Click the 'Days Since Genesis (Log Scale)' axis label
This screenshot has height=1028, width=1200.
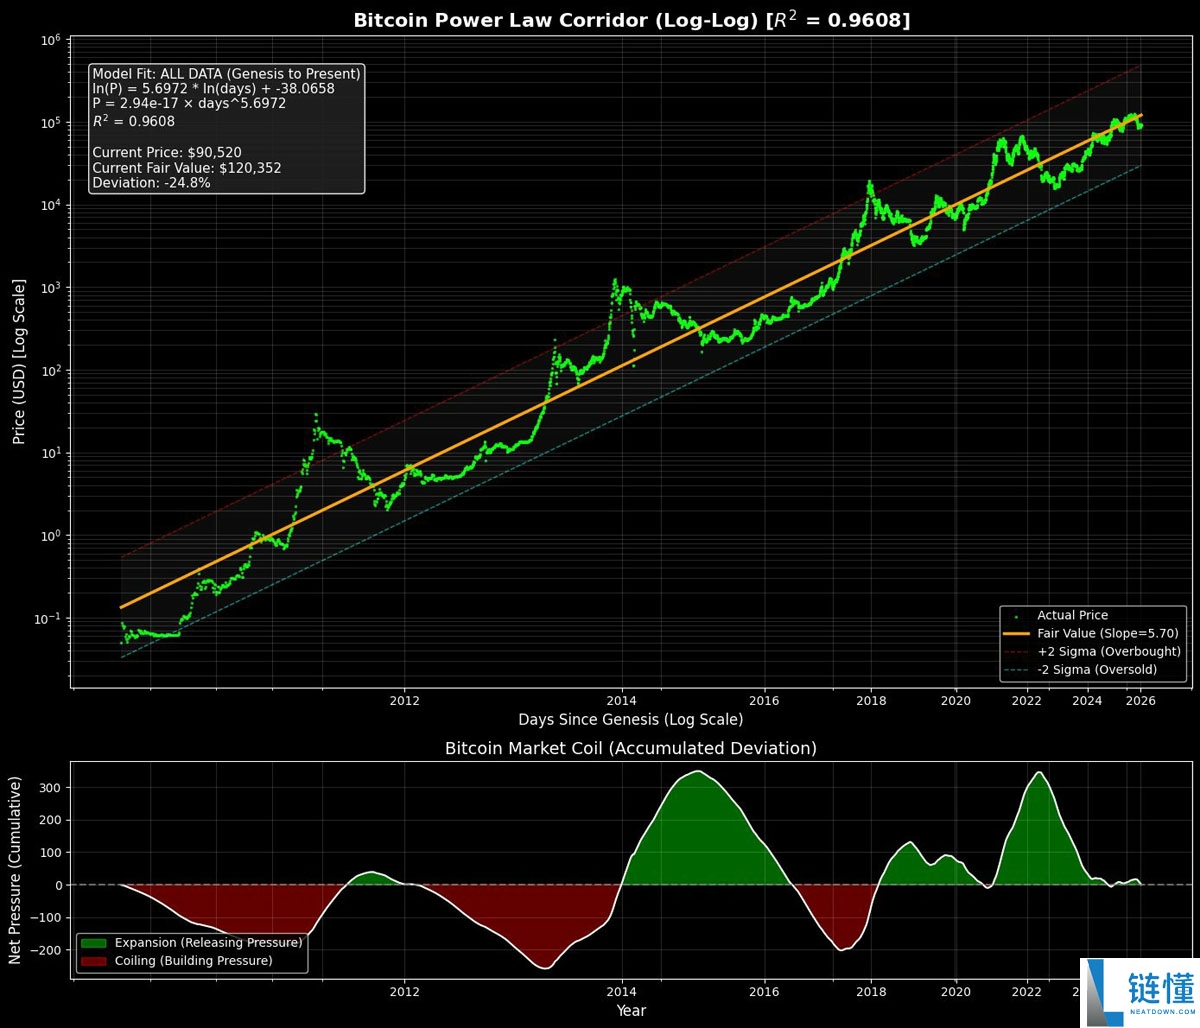tap(630, 720)
